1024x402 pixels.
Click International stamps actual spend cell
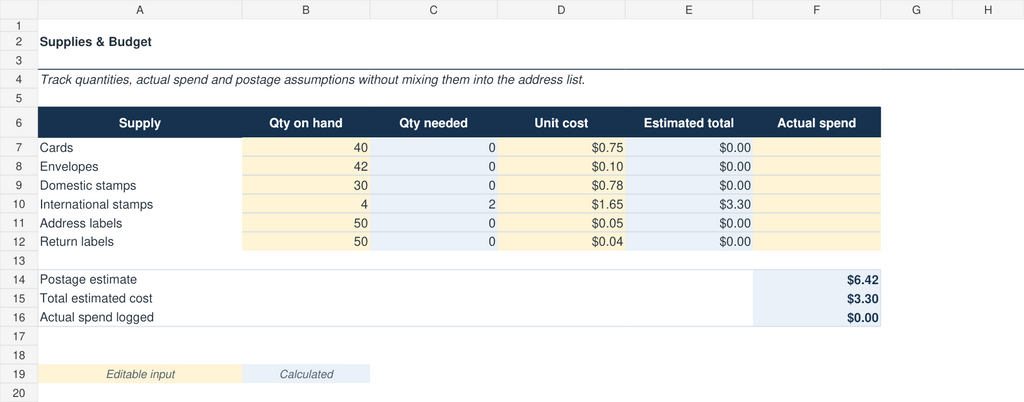[x=816, y=204]
